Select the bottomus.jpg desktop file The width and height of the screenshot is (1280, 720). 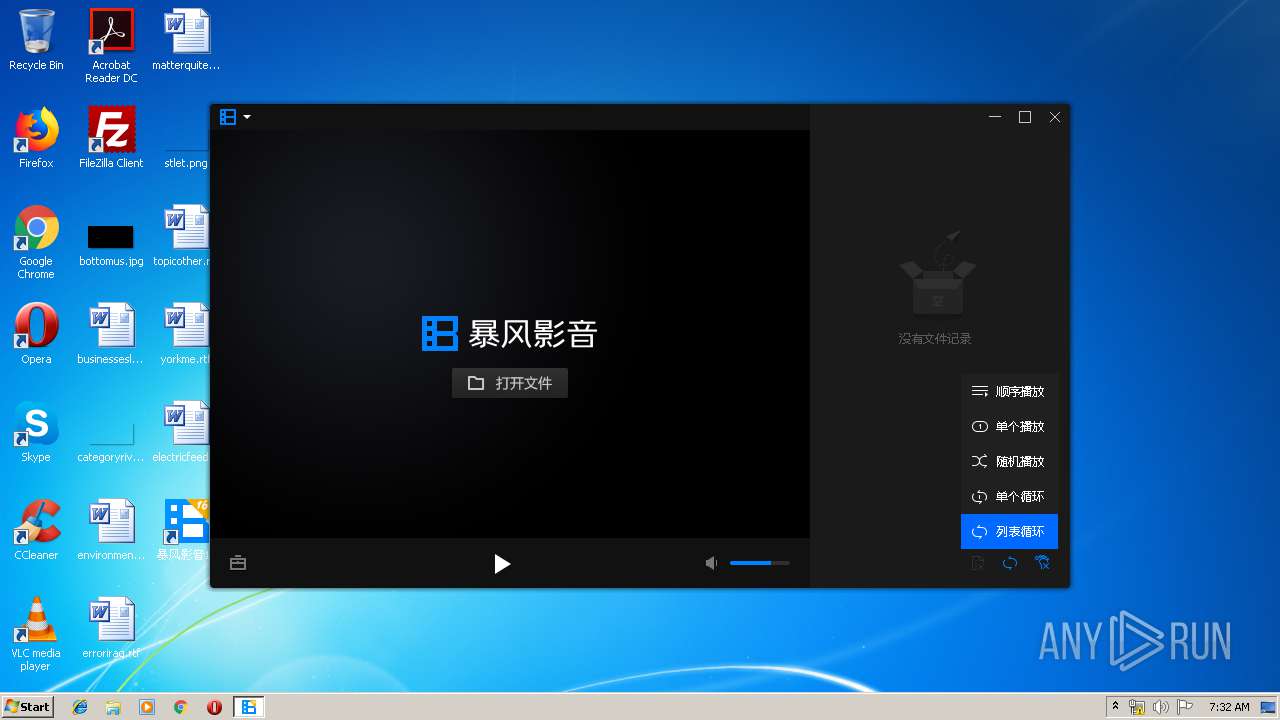tap(111, 244)
